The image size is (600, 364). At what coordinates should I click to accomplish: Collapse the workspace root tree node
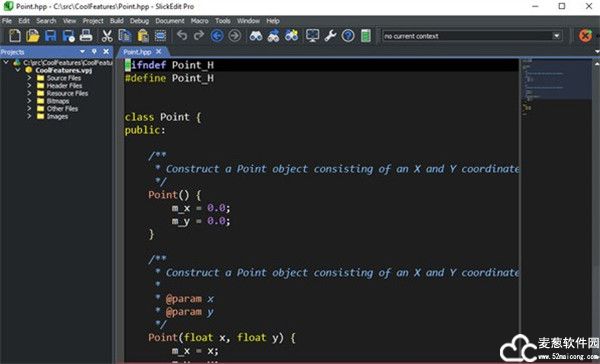click(6, 62)
